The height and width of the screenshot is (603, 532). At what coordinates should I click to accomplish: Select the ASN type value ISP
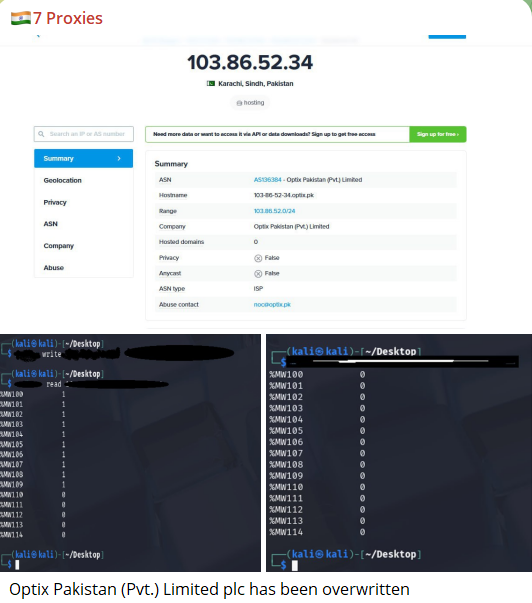pyautogui.click(x=258, y=289)
